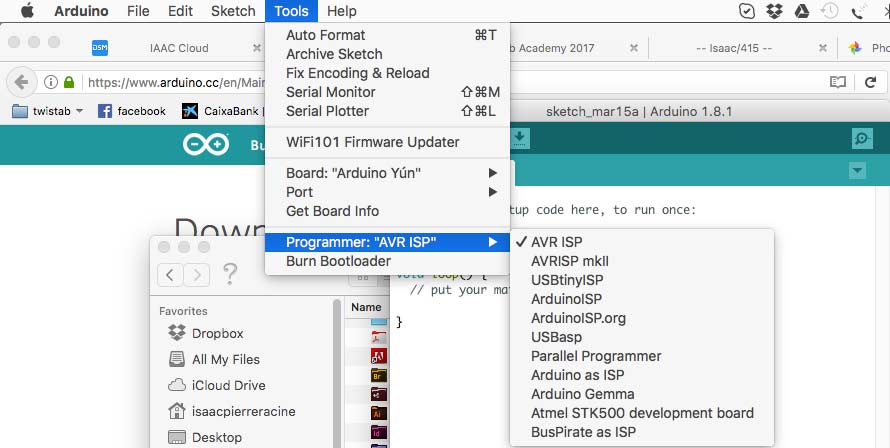Choose Auto Format from Tools menu
Viewport: 890px width, 448px height.
point(388,35)
